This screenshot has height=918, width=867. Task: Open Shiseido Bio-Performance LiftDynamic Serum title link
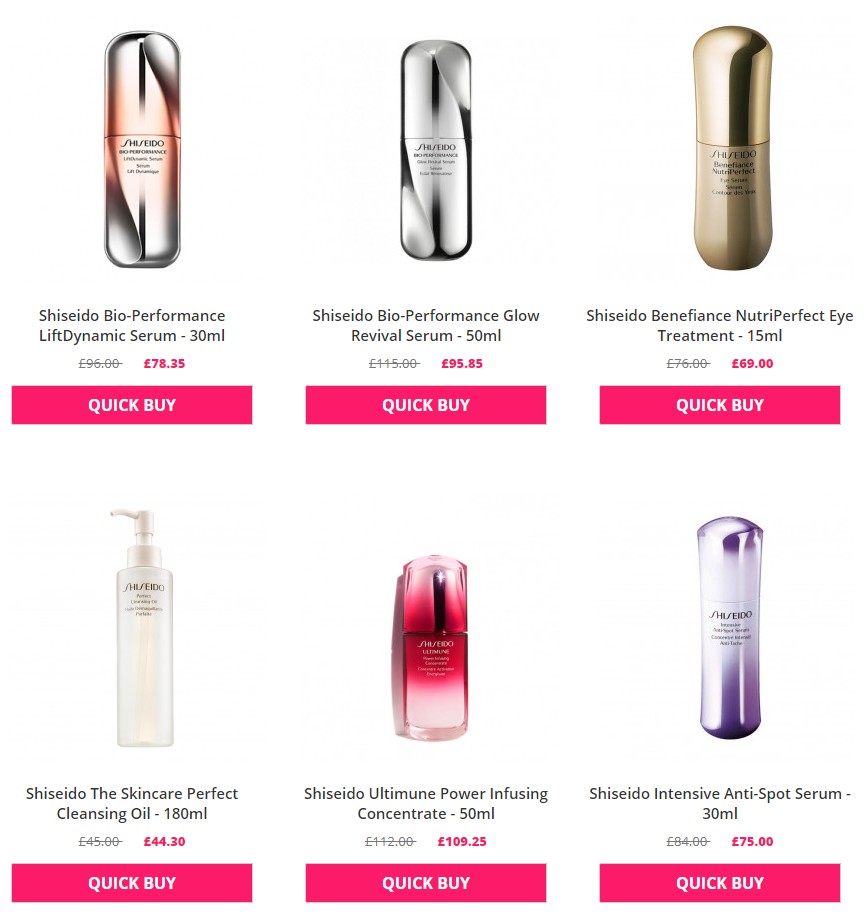click(132, 326)
